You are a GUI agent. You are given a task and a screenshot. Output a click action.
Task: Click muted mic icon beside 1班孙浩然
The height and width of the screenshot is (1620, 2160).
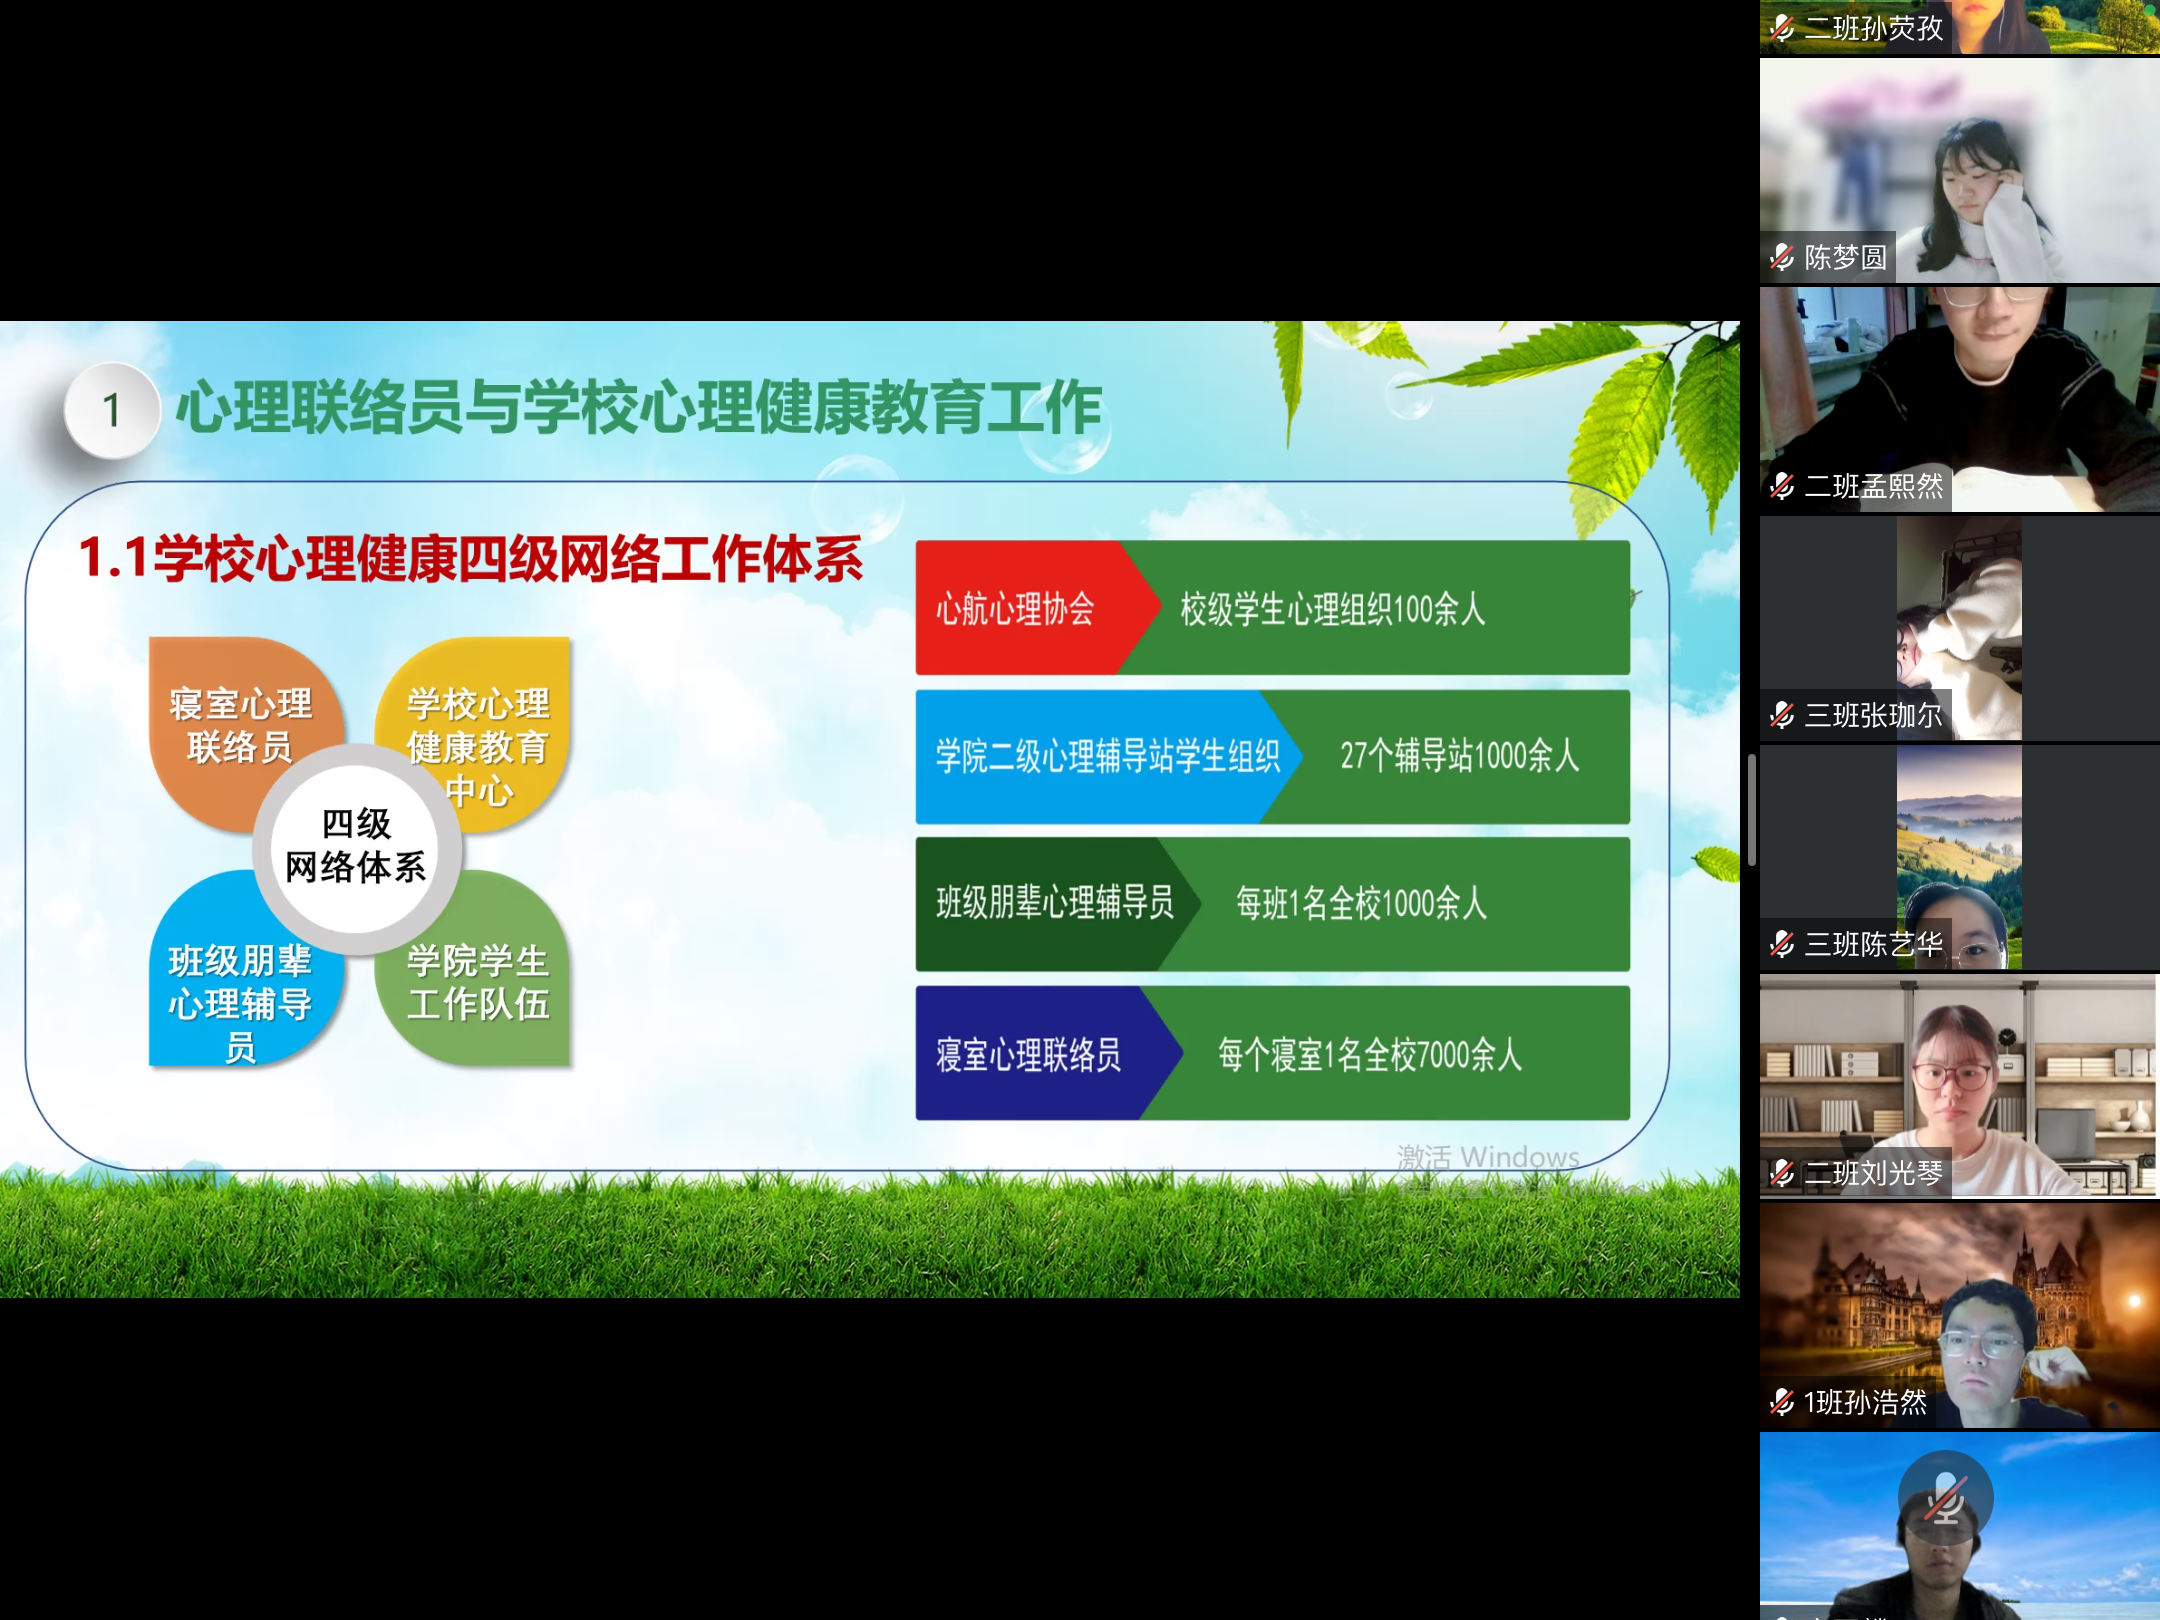coord(1782,1402)
